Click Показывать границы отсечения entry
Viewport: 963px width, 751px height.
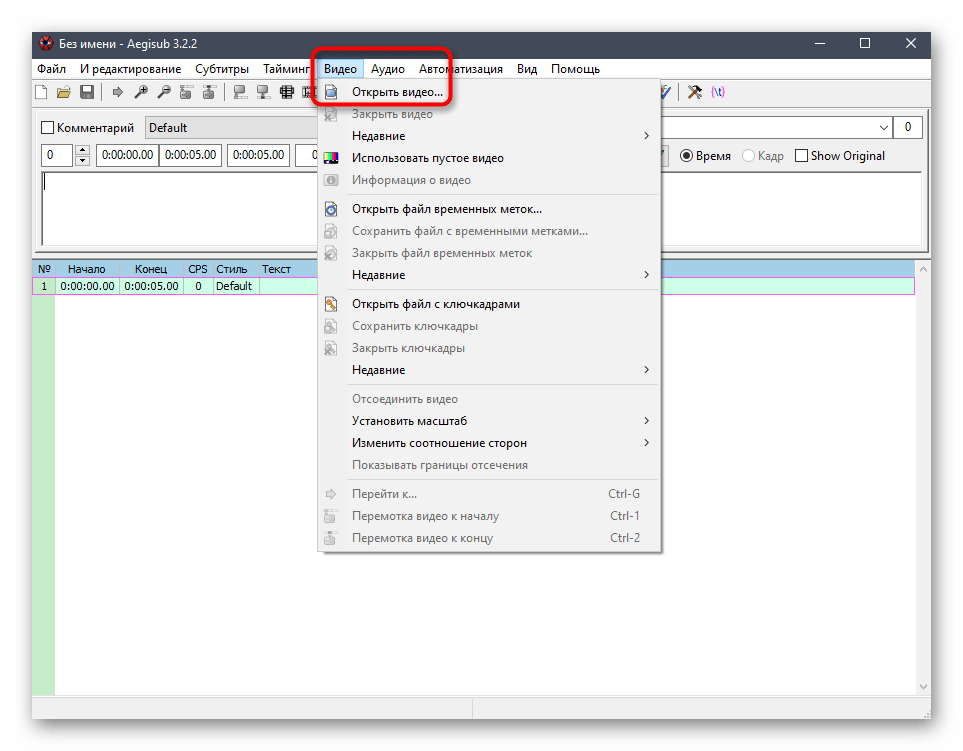[x=489, y=465]
